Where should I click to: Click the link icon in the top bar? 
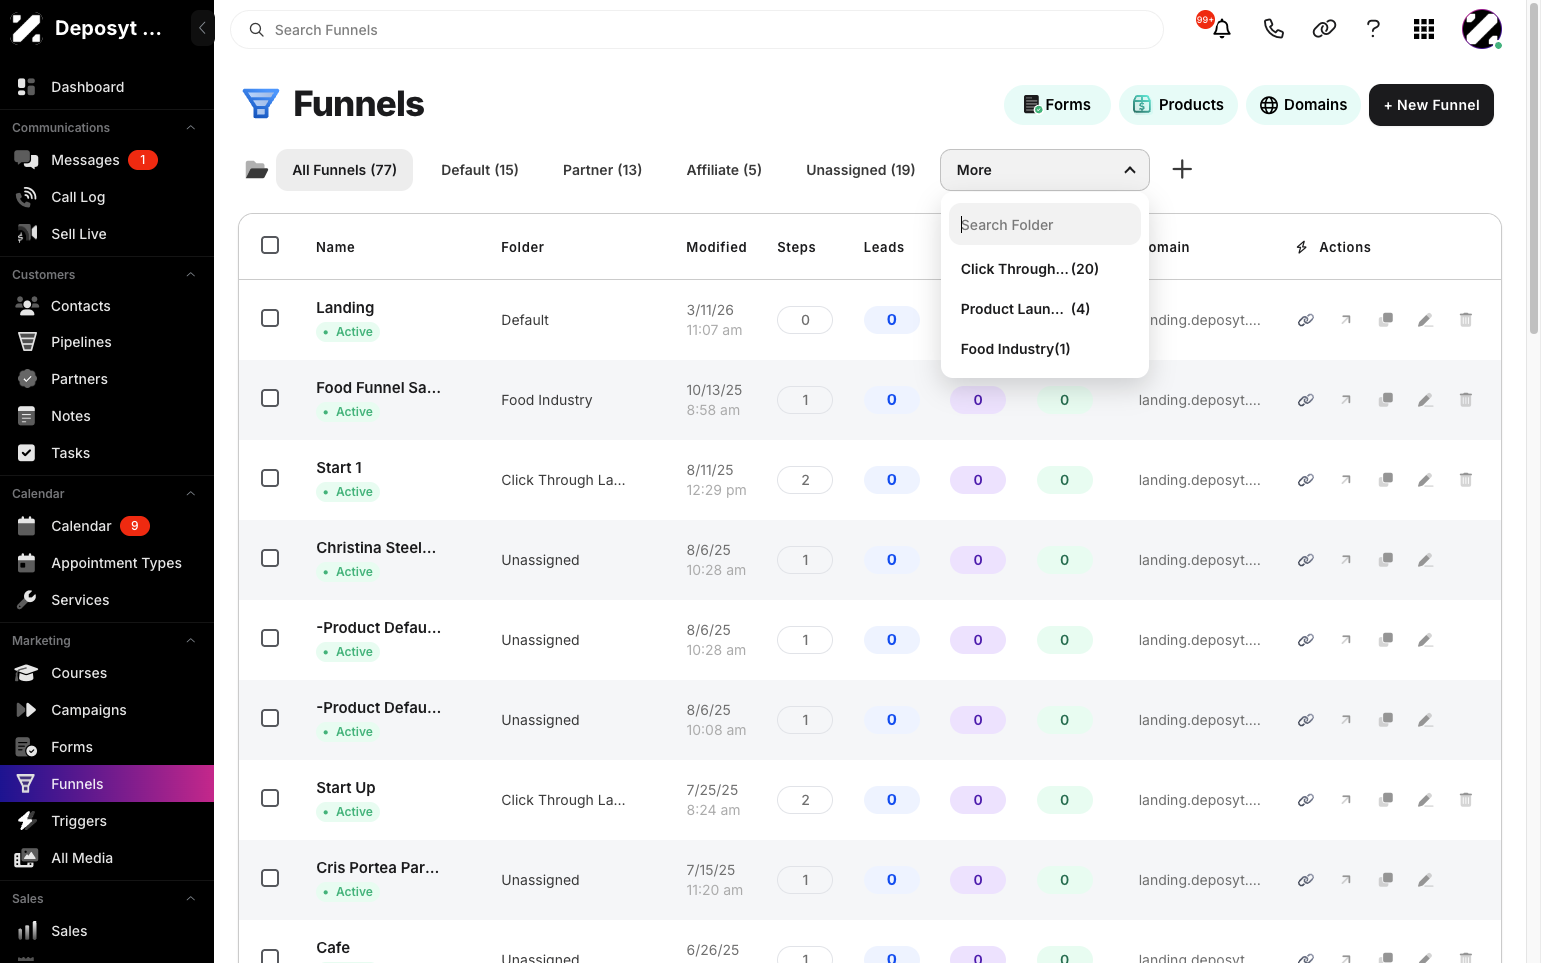(1324, 29)
